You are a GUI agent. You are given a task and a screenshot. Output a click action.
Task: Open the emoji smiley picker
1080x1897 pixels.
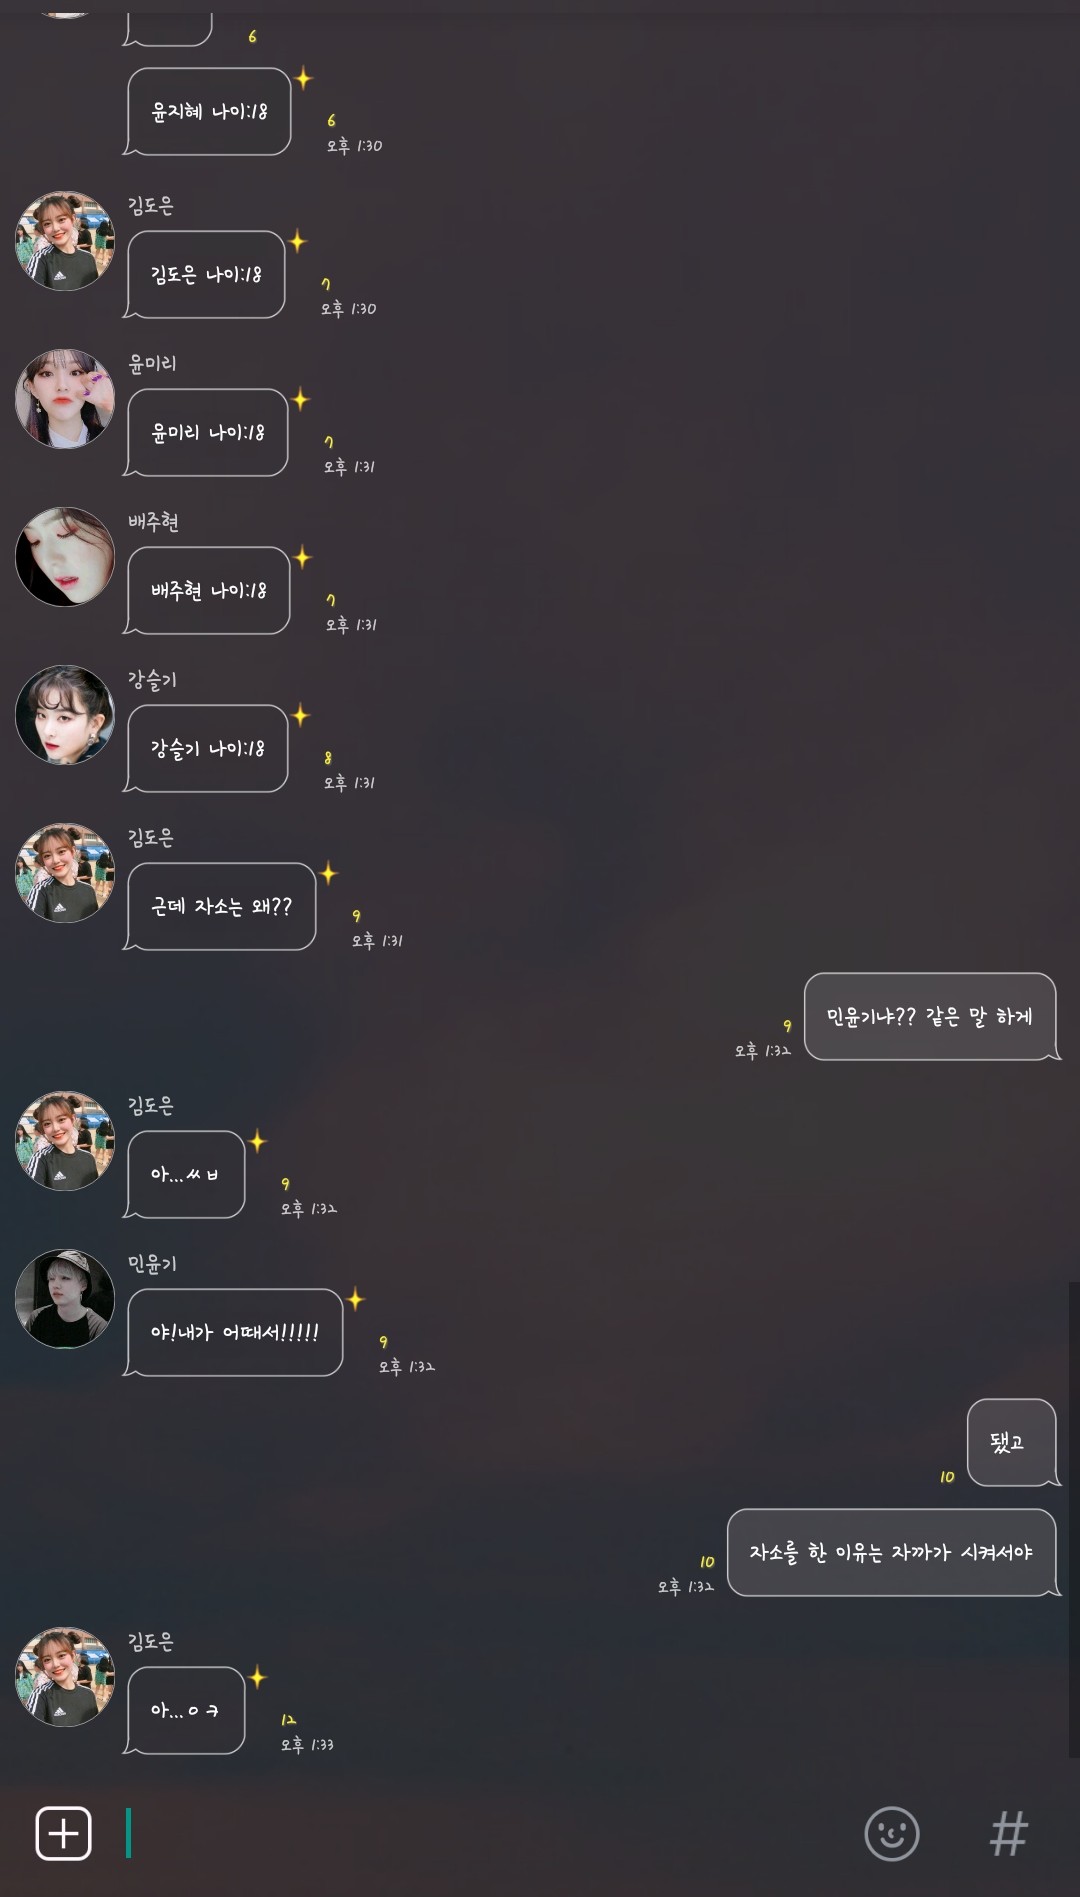(x=891, y=1833)
